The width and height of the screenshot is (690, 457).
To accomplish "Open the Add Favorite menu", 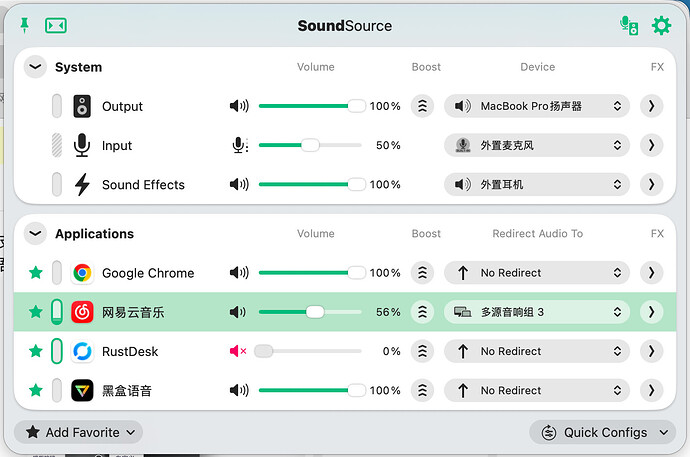I will pyautogui.click(x=78, y=432).
